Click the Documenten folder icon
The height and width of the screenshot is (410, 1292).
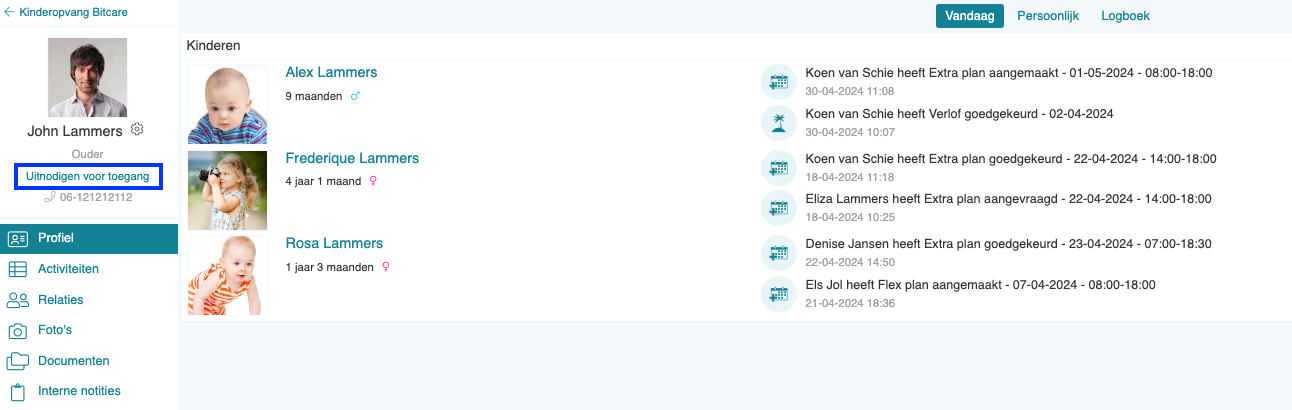tap(17, 361)
